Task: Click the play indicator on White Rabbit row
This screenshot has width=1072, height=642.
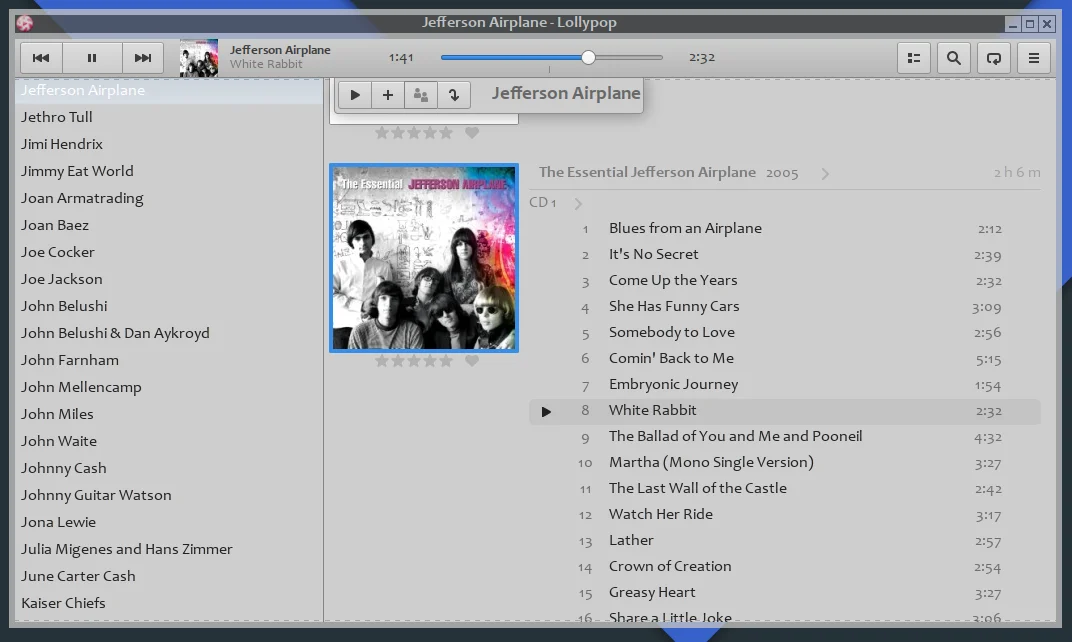Action: (546, 412)
